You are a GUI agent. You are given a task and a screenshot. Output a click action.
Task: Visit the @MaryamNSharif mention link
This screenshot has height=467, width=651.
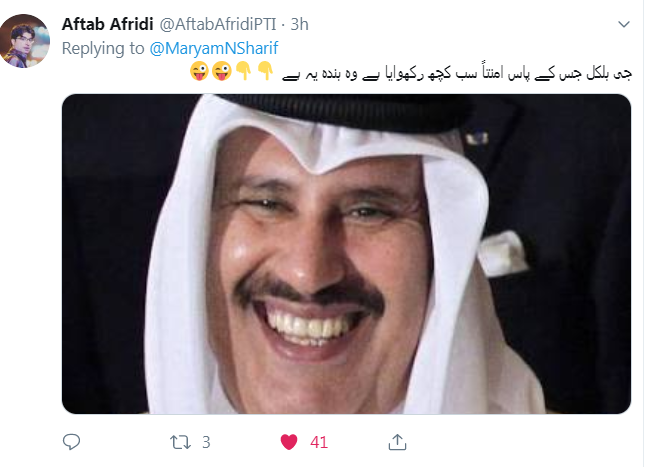214,49
